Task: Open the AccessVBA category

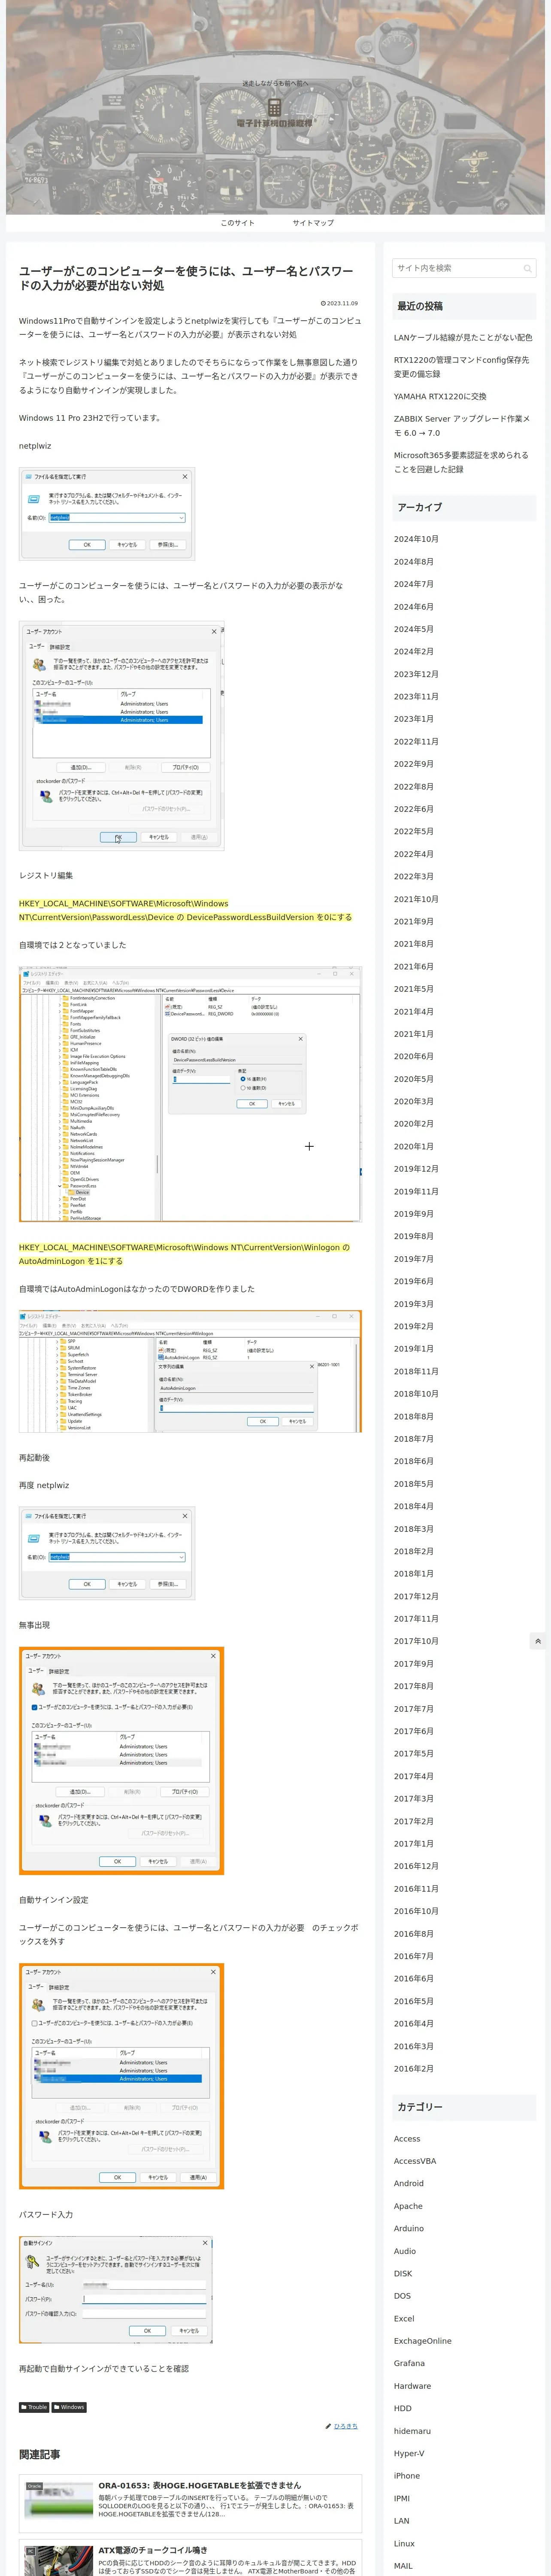Action: coord(415,2161)
